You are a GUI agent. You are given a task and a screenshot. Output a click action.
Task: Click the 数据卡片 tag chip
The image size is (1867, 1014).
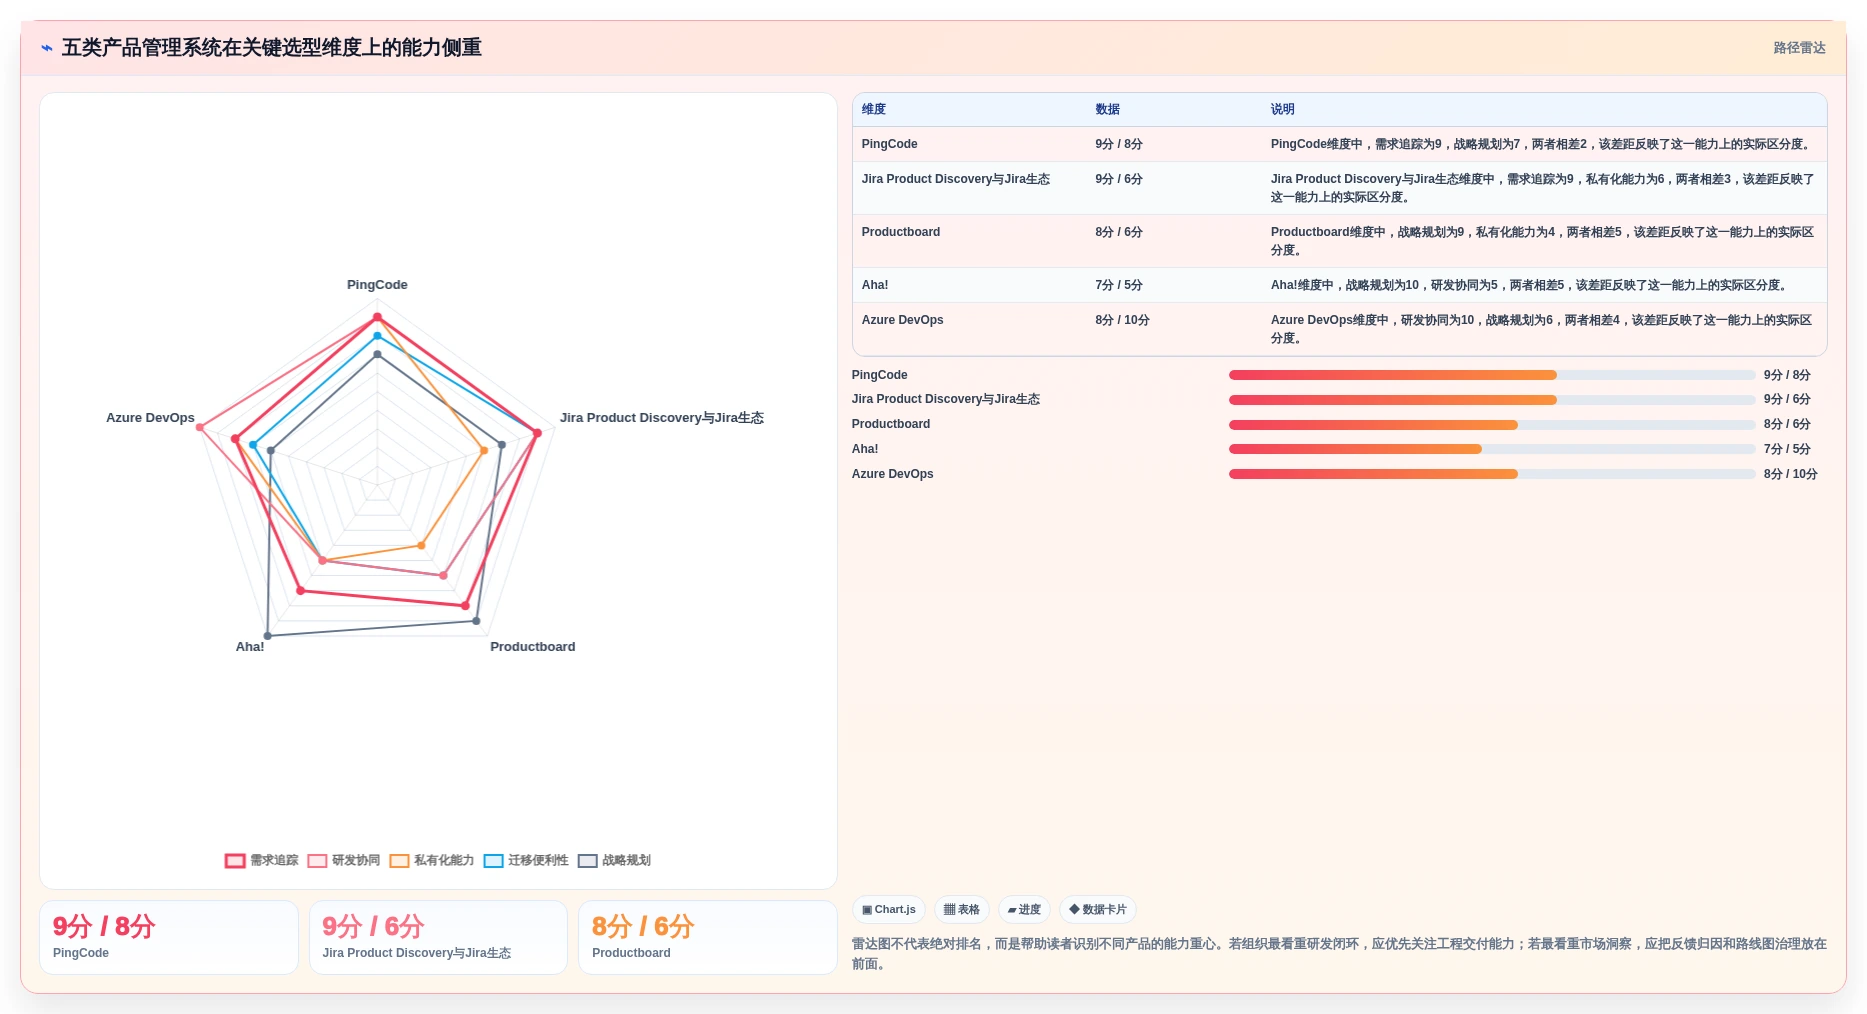[1098, 910]
